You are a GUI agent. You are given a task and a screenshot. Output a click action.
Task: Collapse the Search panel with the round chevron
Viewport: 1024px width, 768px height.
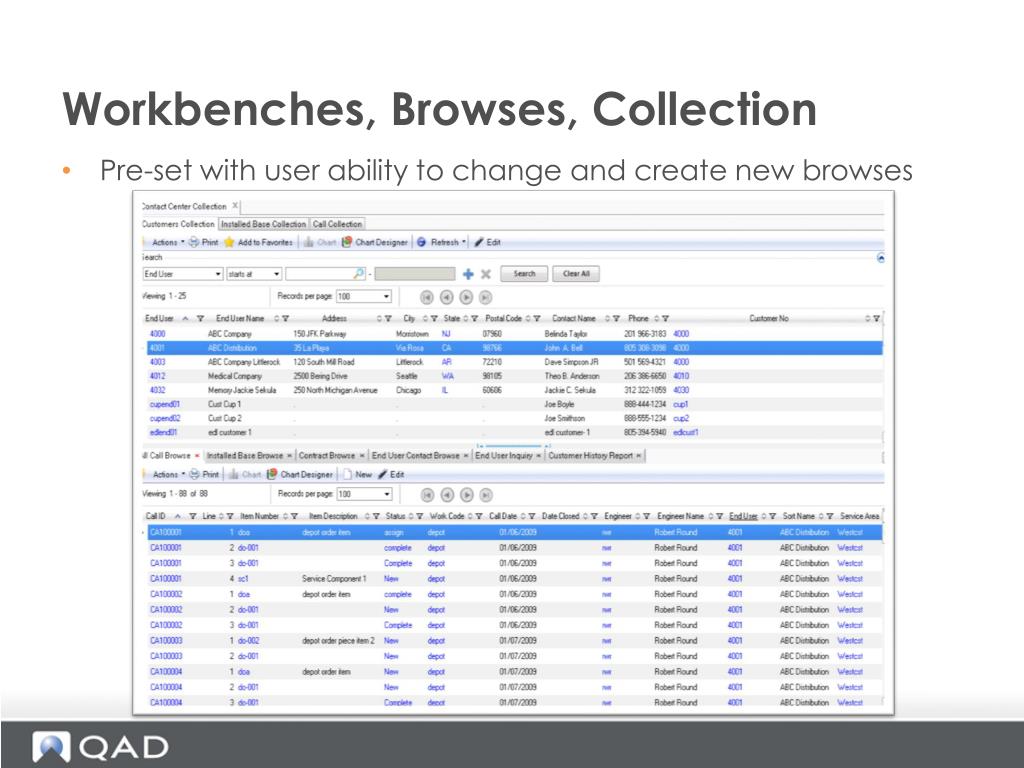[x=880, y=258]
